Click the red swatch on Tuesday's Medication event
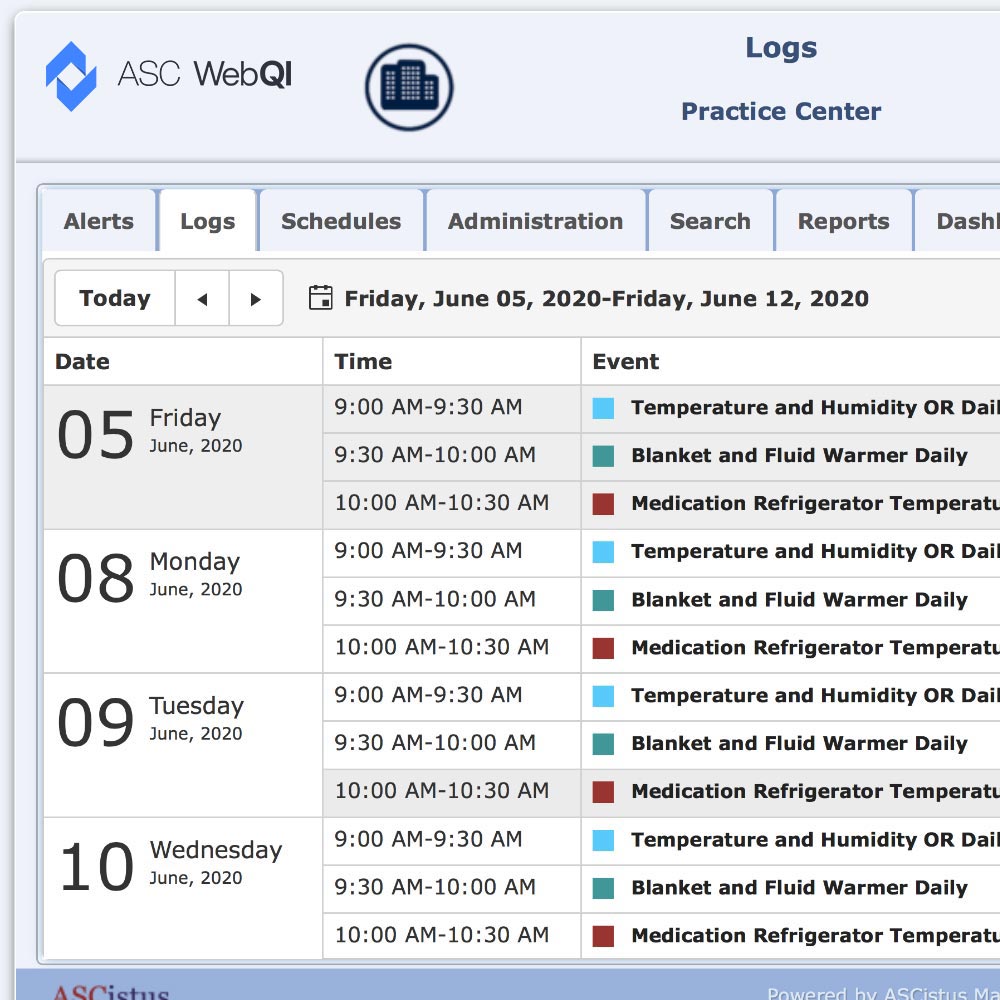This screenshot has width=1000, height=1000. (603, 792)
